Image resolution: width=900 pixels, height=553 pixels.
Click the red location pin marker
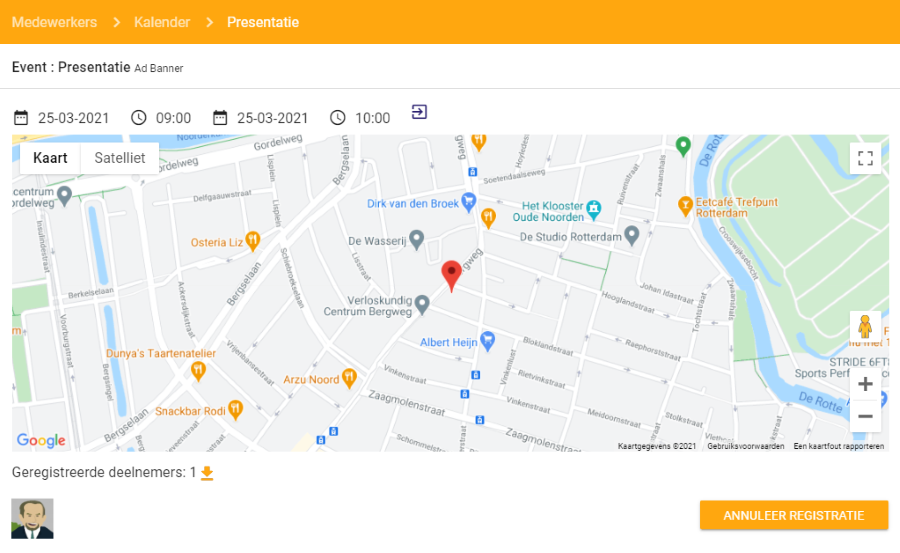(x=451, y=276)
